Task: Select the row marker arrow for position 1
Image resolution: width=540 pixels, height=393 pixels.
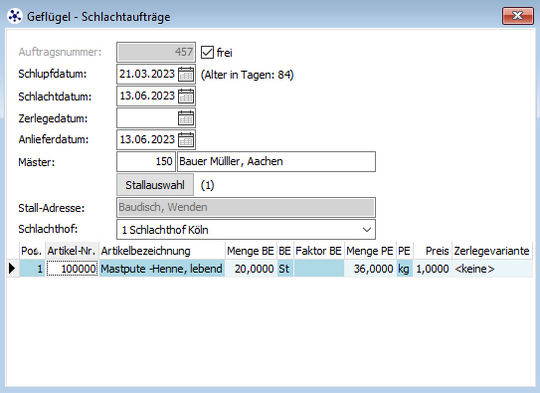Action: 12,268
